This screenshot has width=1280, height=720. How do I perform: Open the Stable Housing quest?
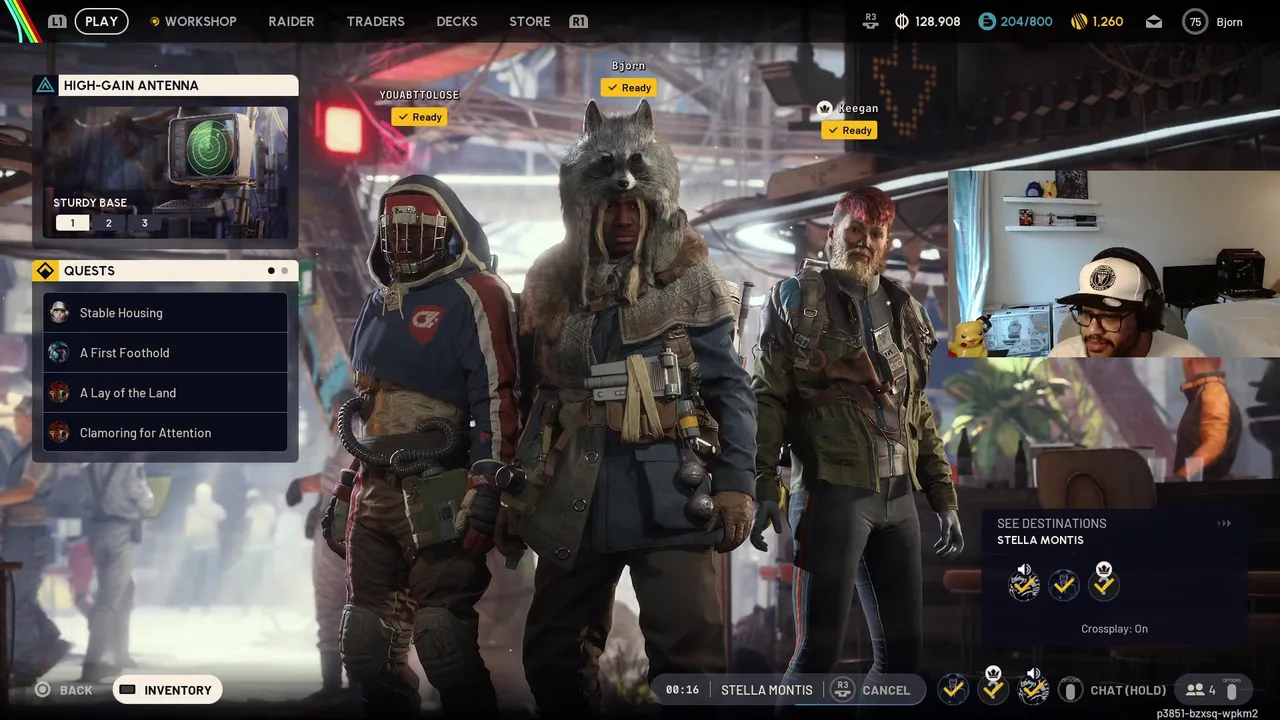click(166, 313)
